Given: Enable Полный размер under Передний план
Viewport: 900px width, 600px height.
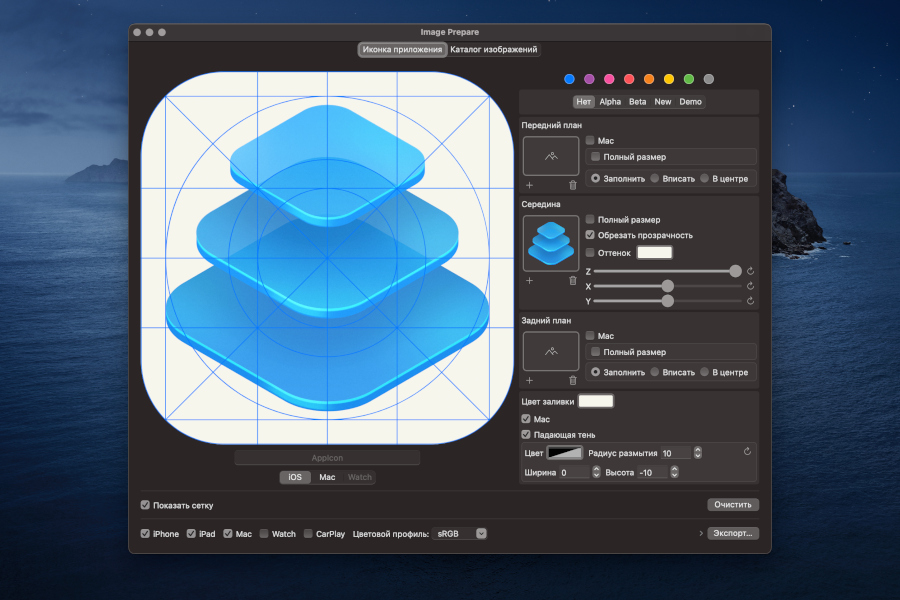Looking at the screenshot, I should 596,156.
